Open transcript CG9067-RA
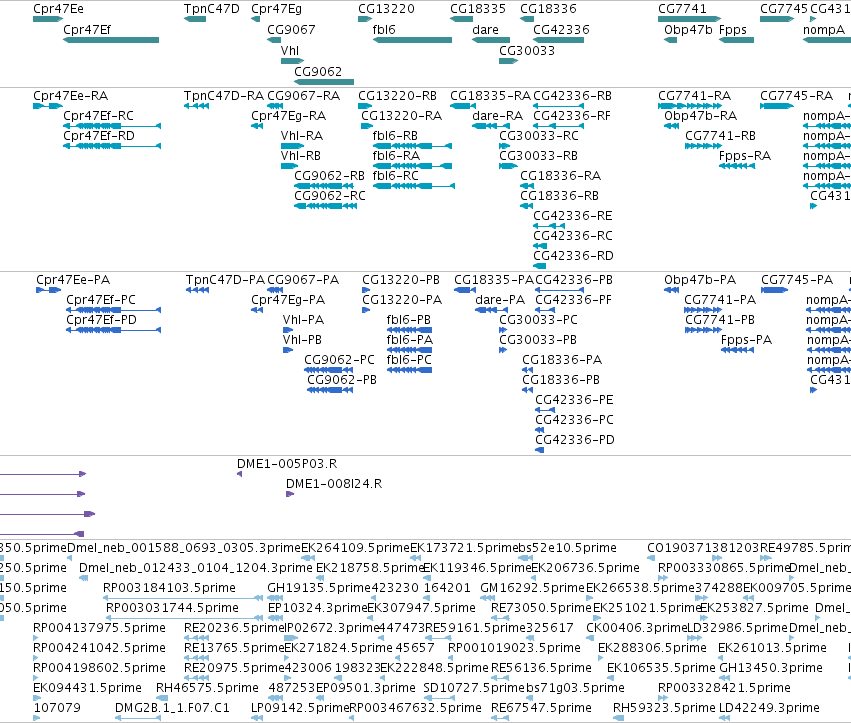Image resolution: width=851 pixels, height=723 pixels. (303, 96)
